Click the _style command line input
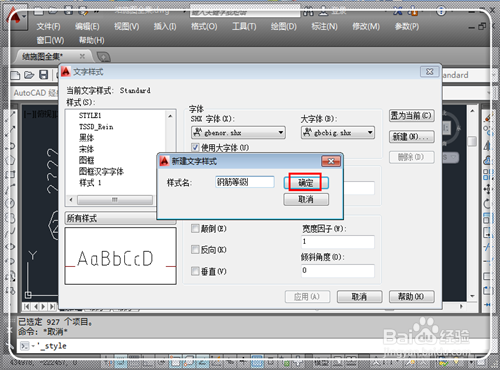Viewport: 500px width, 370px height. point(253,346)
